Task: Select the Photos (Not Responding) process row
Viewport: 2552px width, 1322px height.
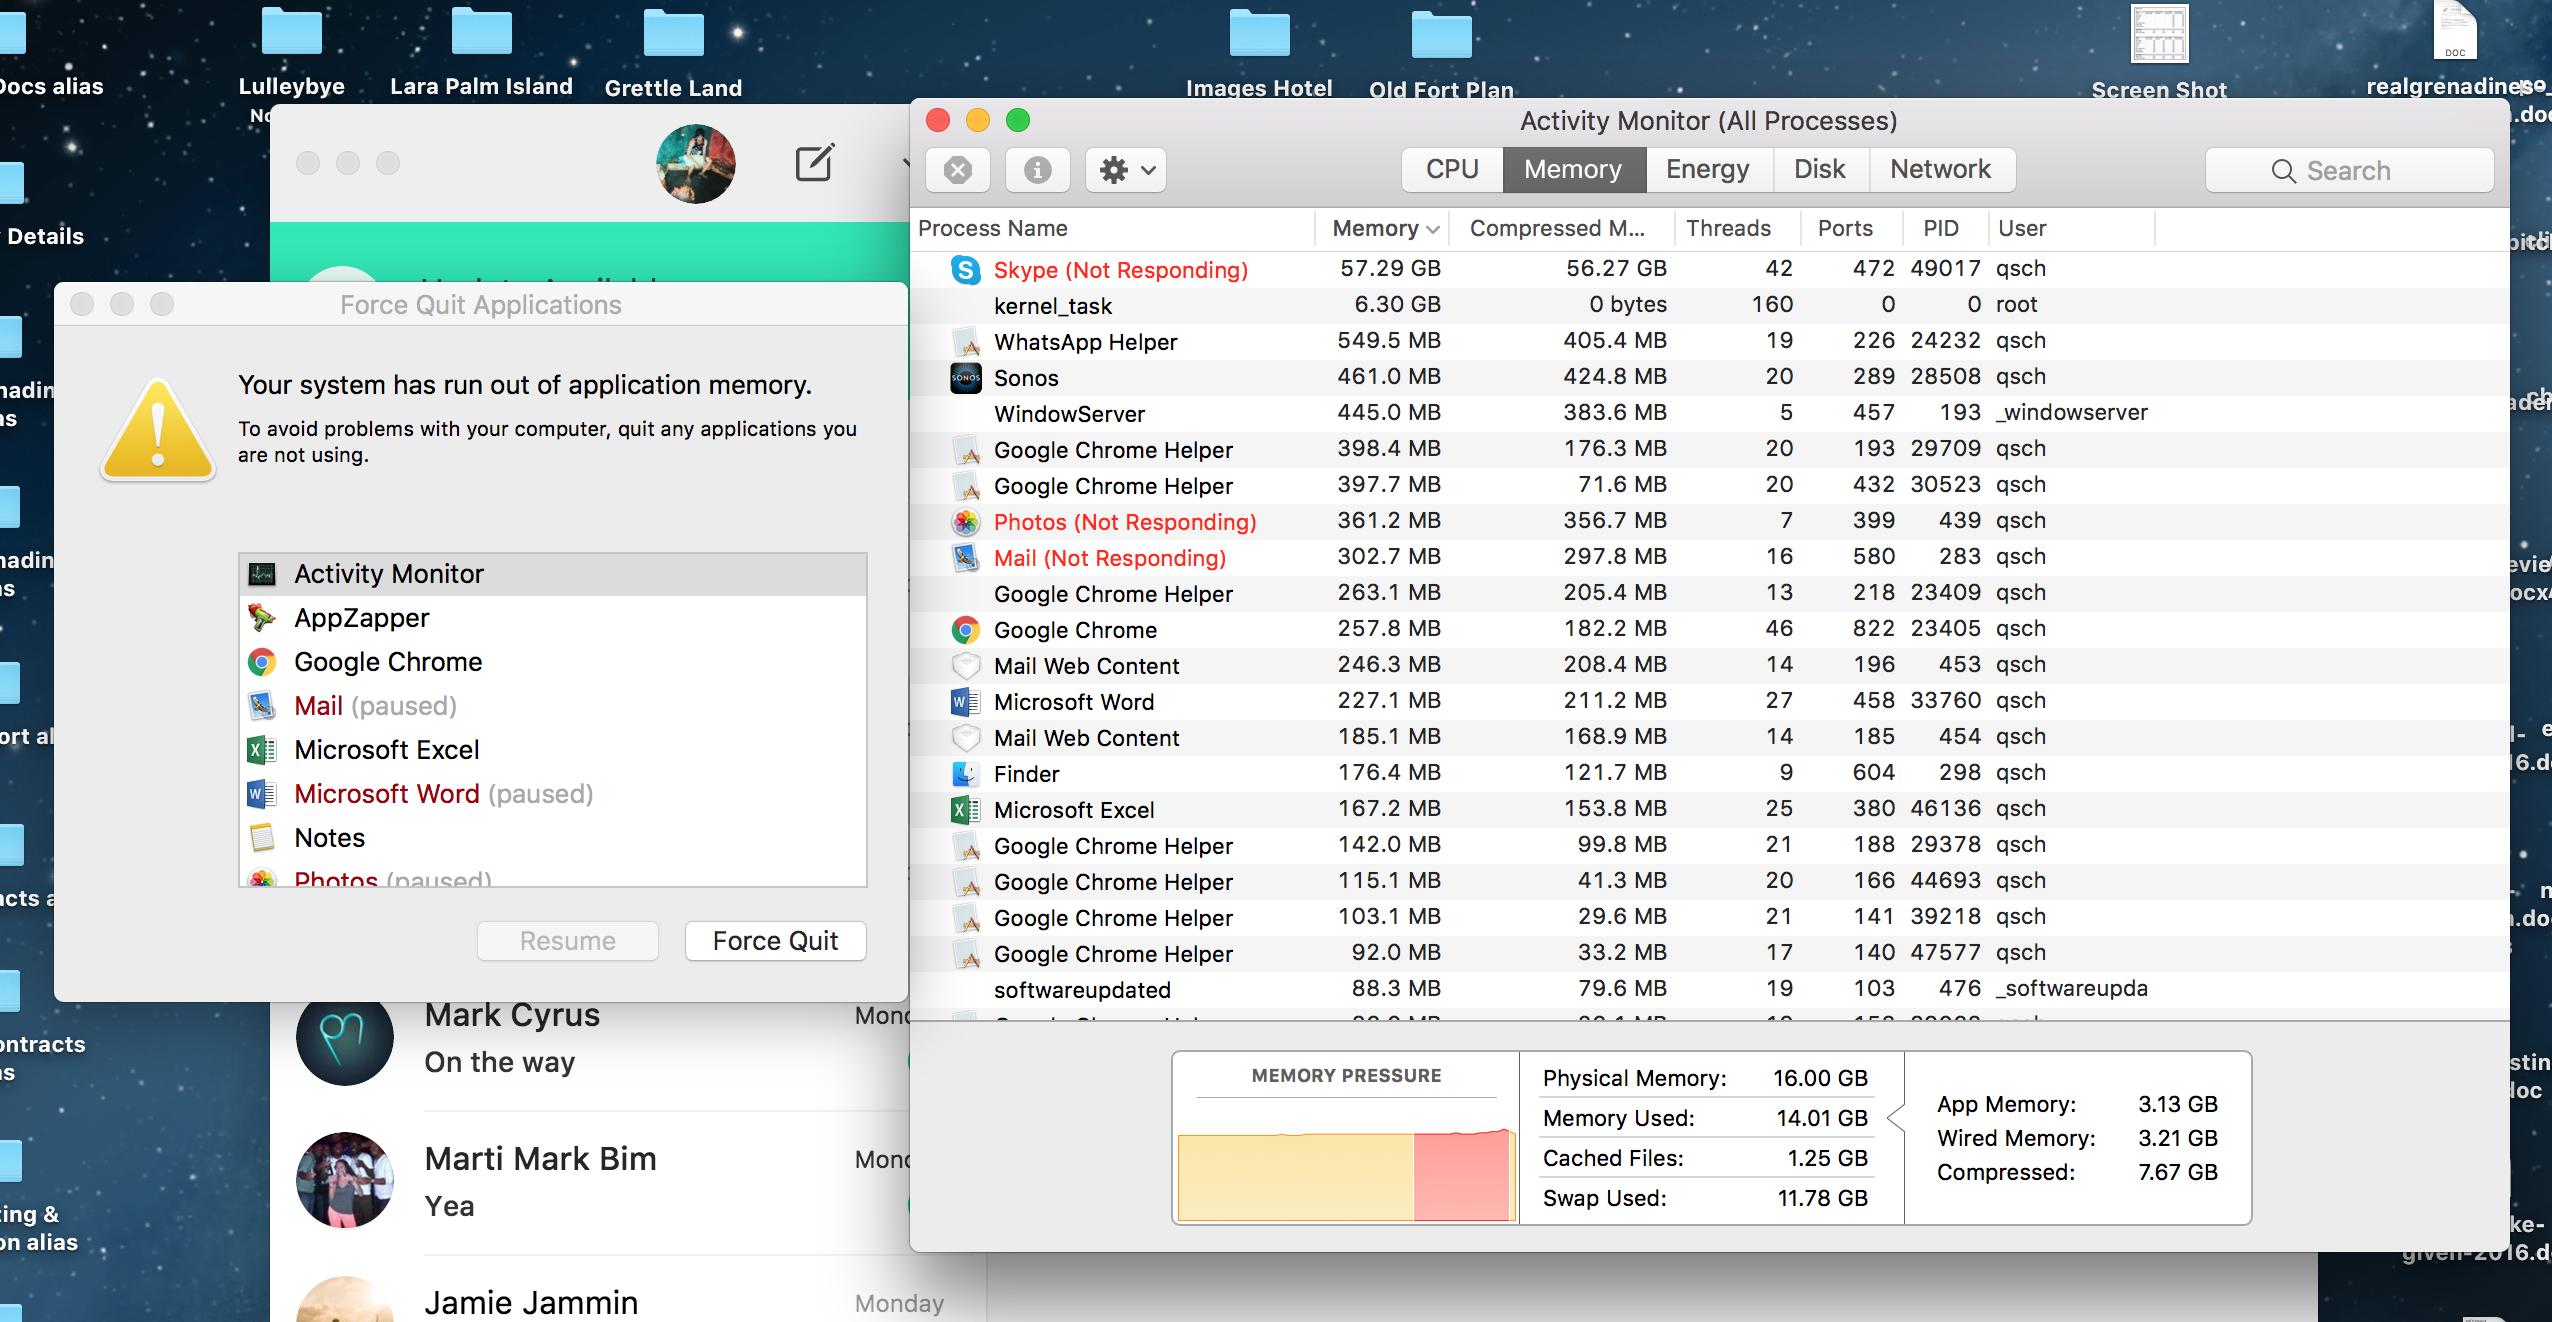Action: [1709, 521]
